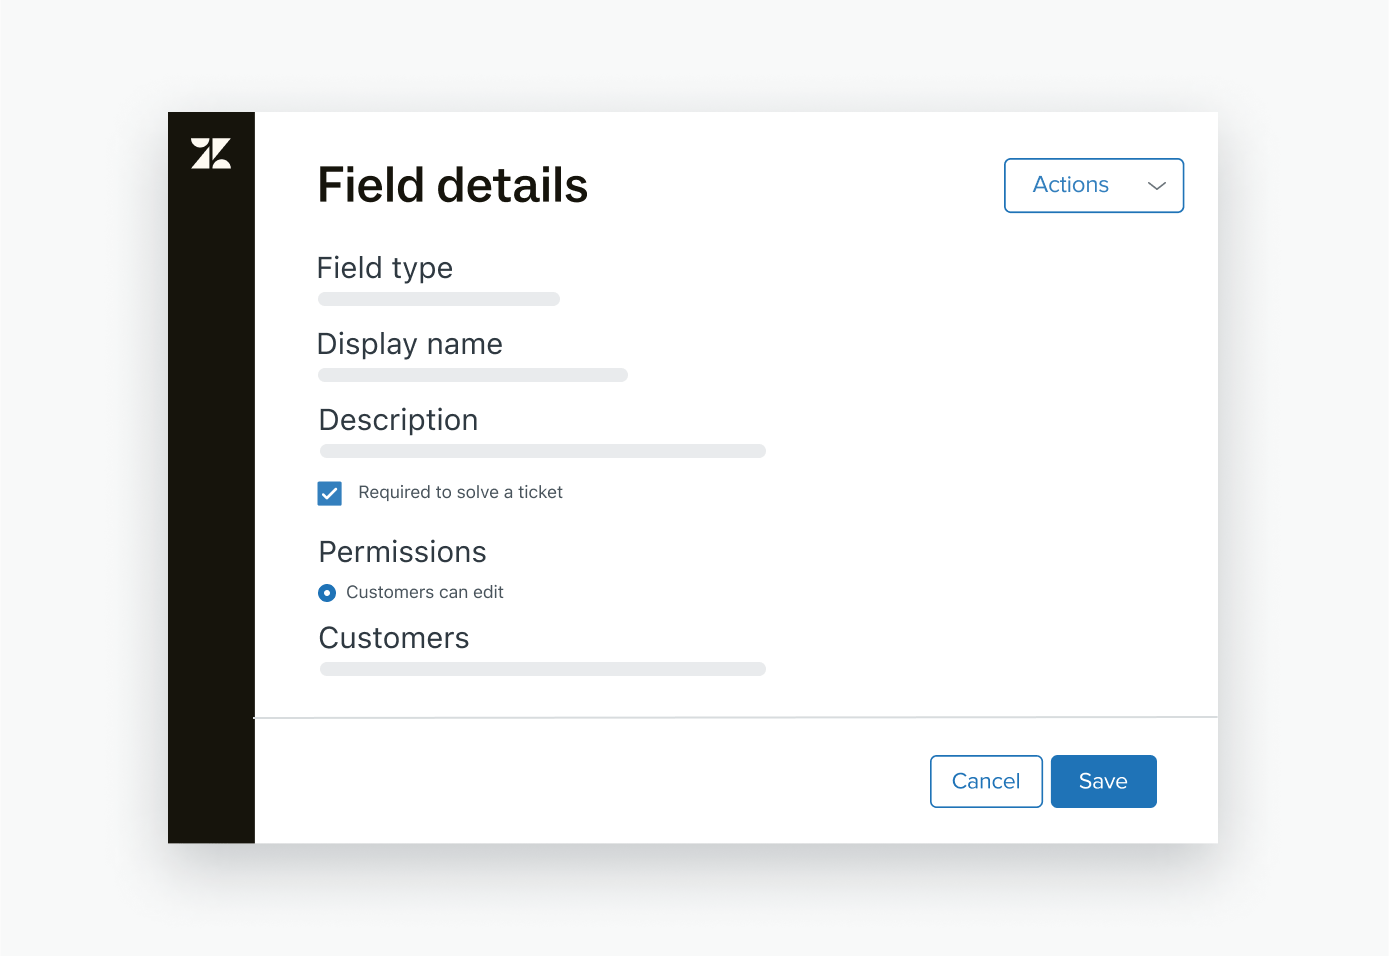Click the "Required to solve a ticket" label text
Image resolution: width=1389 pixels, height=956 pixels.
[x=460, y=492]
